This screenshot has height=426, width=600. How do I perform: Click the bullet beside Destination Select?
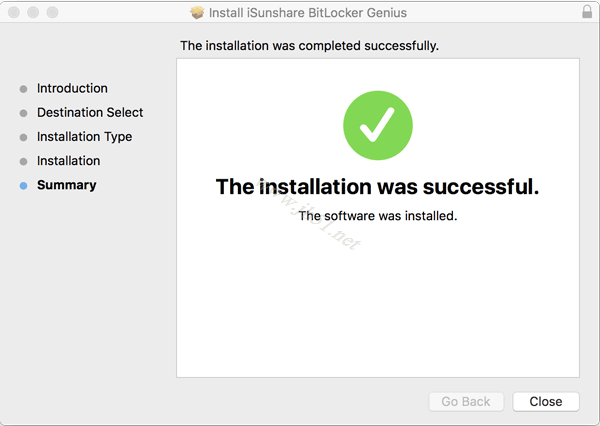coord(23,113)
